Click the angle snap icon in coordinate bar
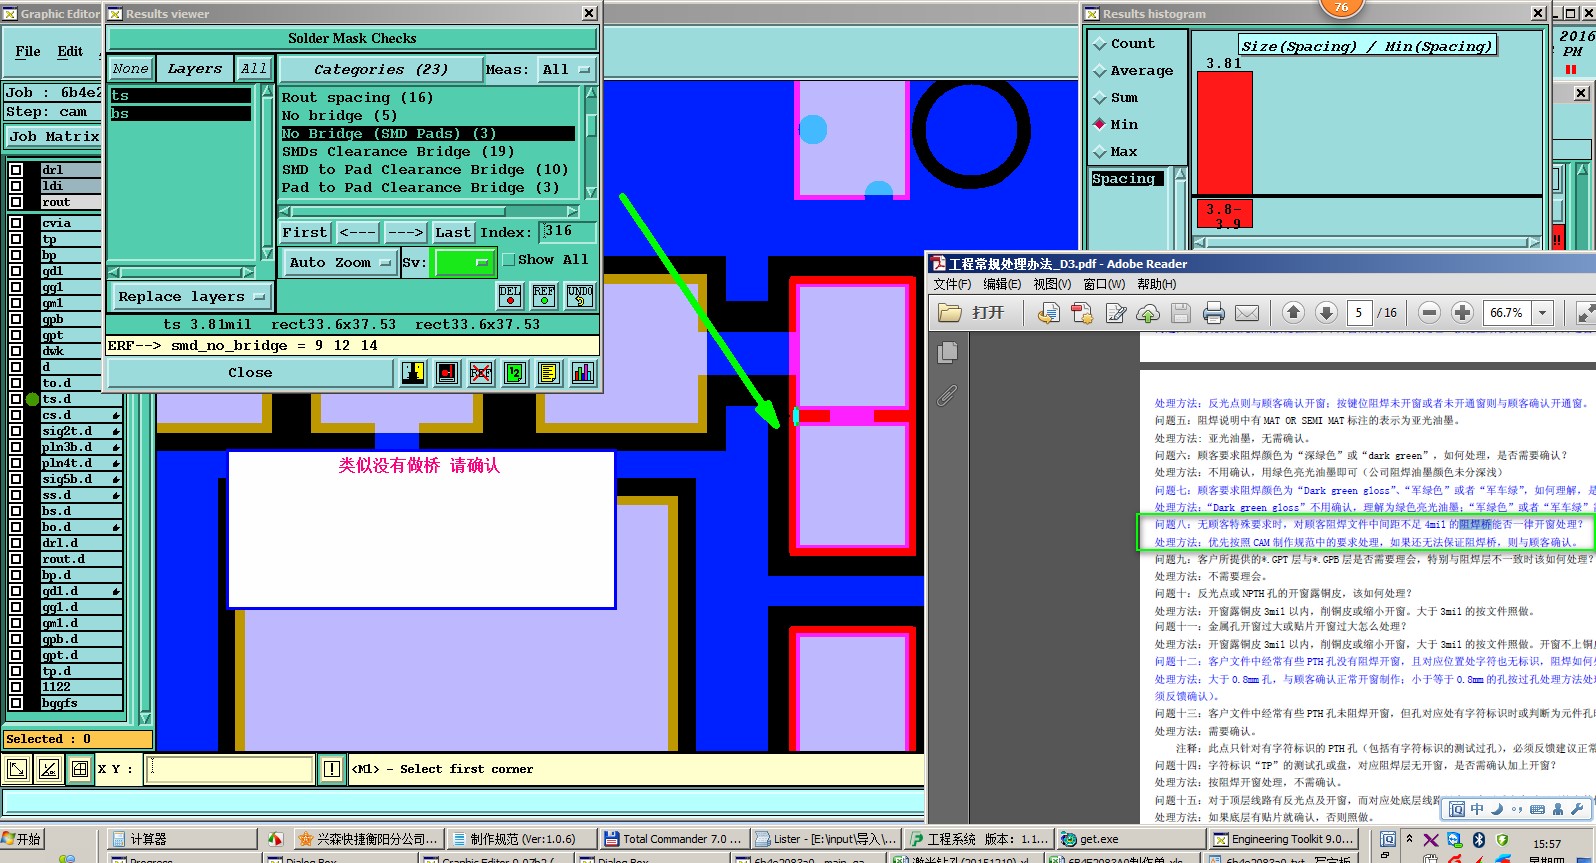 49,769
